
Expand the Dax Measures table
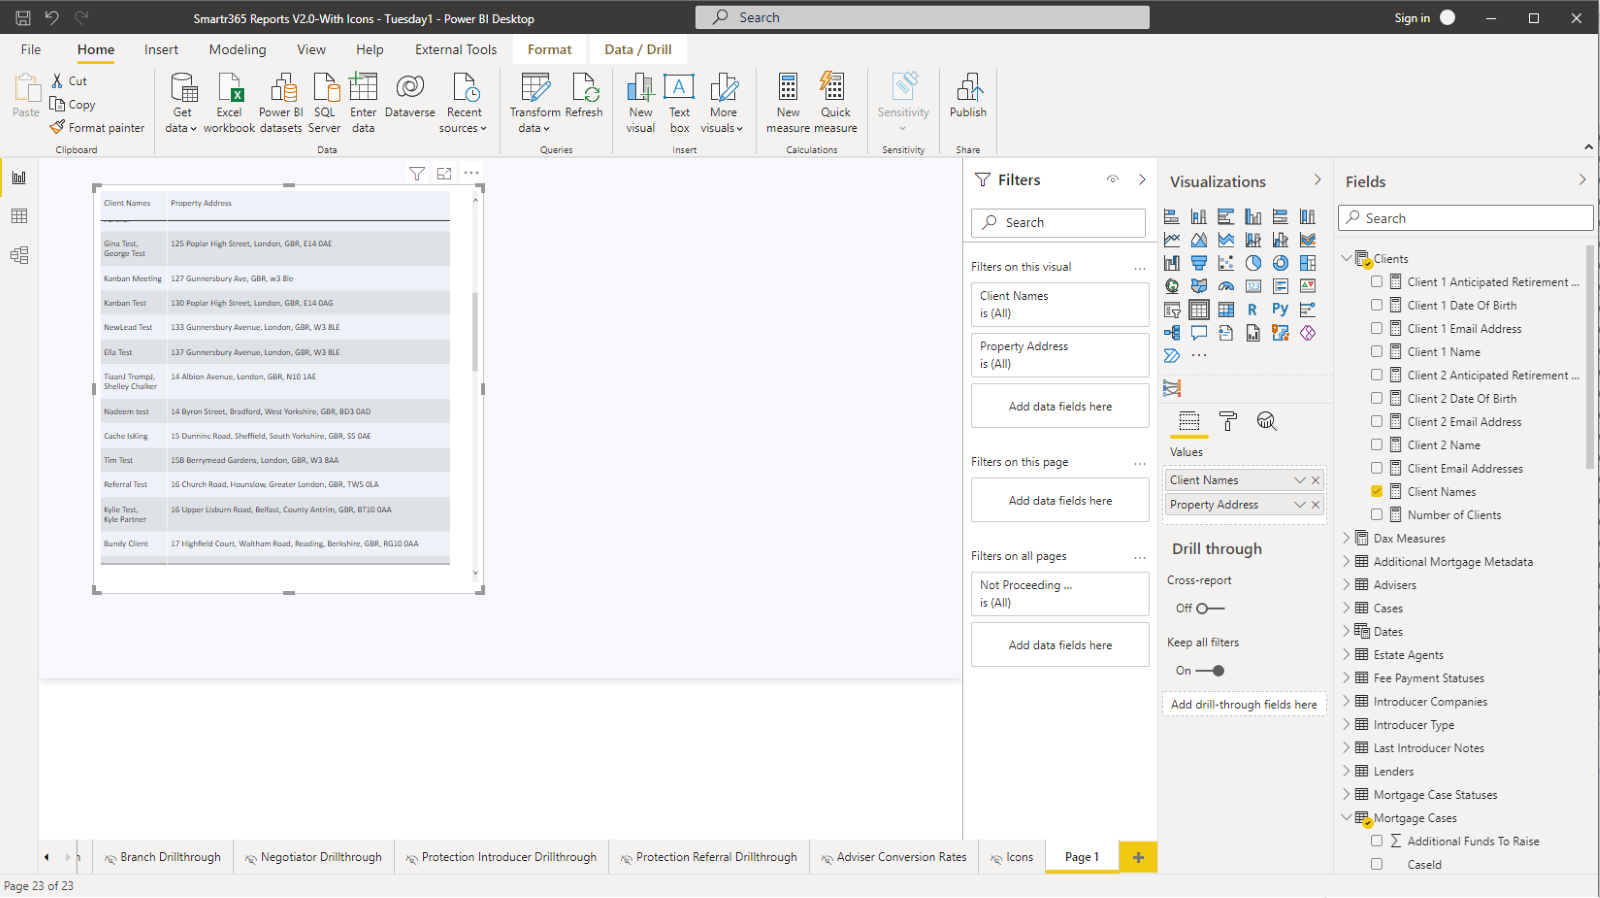click(x=1346, y=538)
